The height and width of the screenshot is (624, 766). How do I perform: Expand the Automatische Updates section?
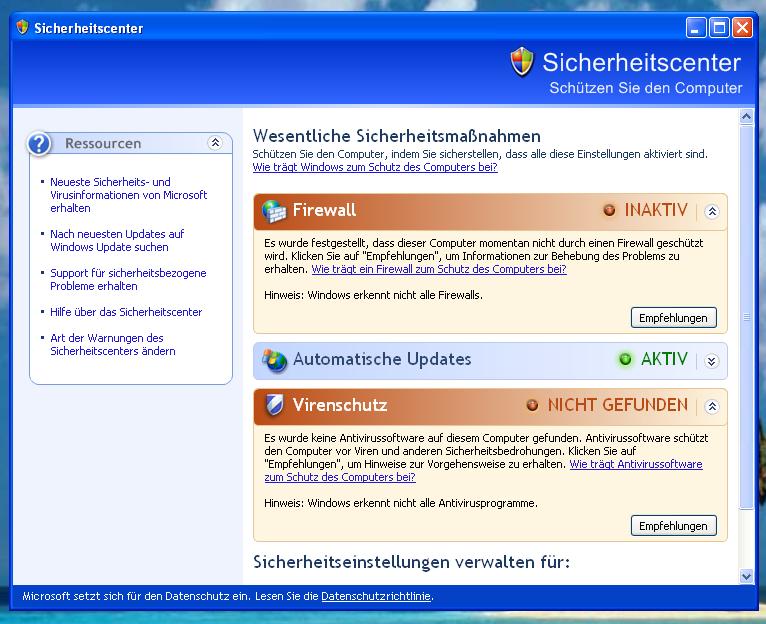(x=712, y=361)
